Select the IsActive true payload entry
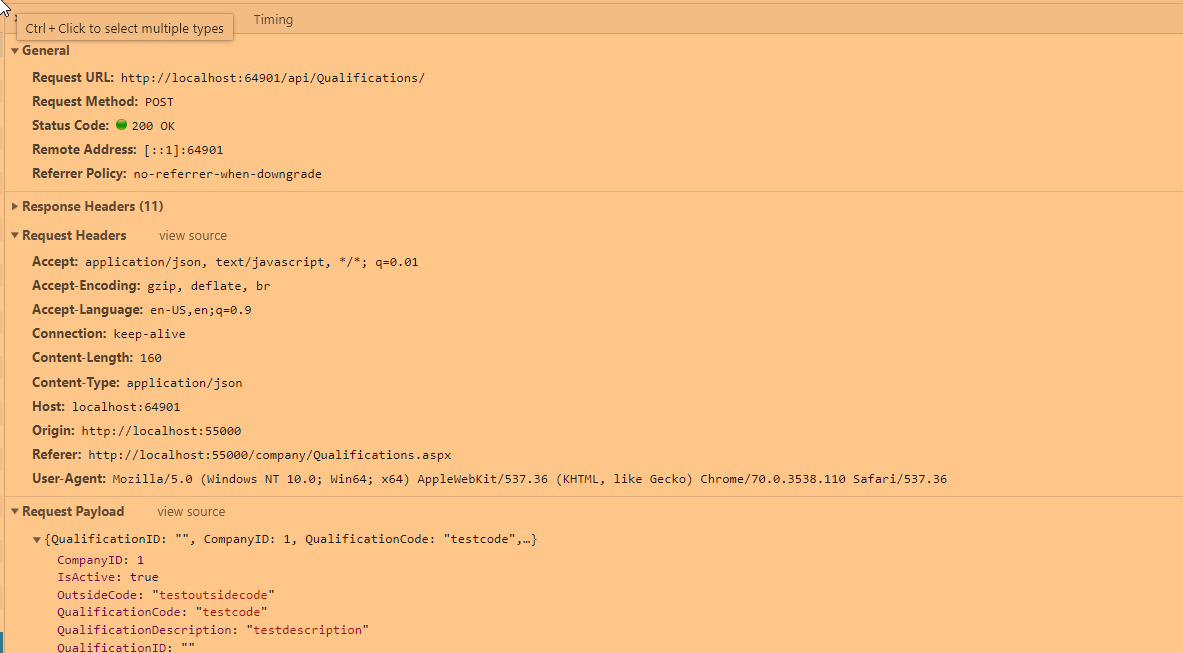1183x653 pixels. coord(108,577)
